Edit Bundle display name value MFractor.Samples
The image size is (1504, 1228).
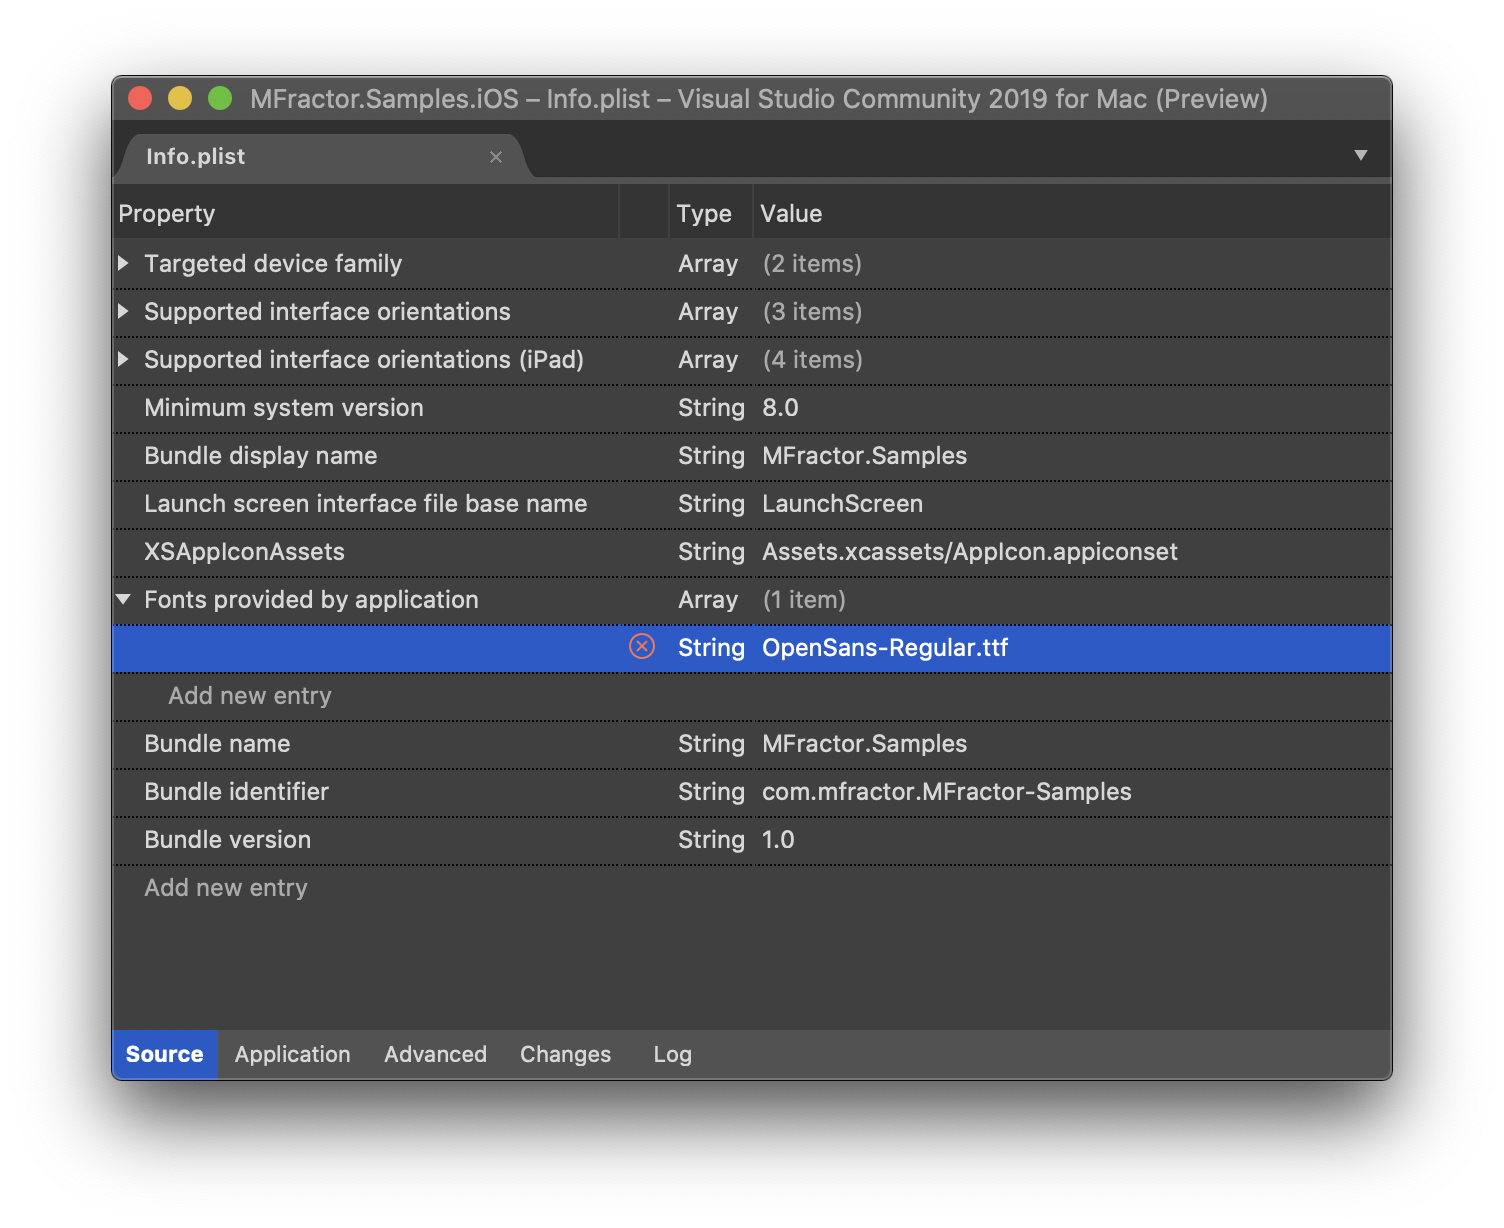coord(865,455)
